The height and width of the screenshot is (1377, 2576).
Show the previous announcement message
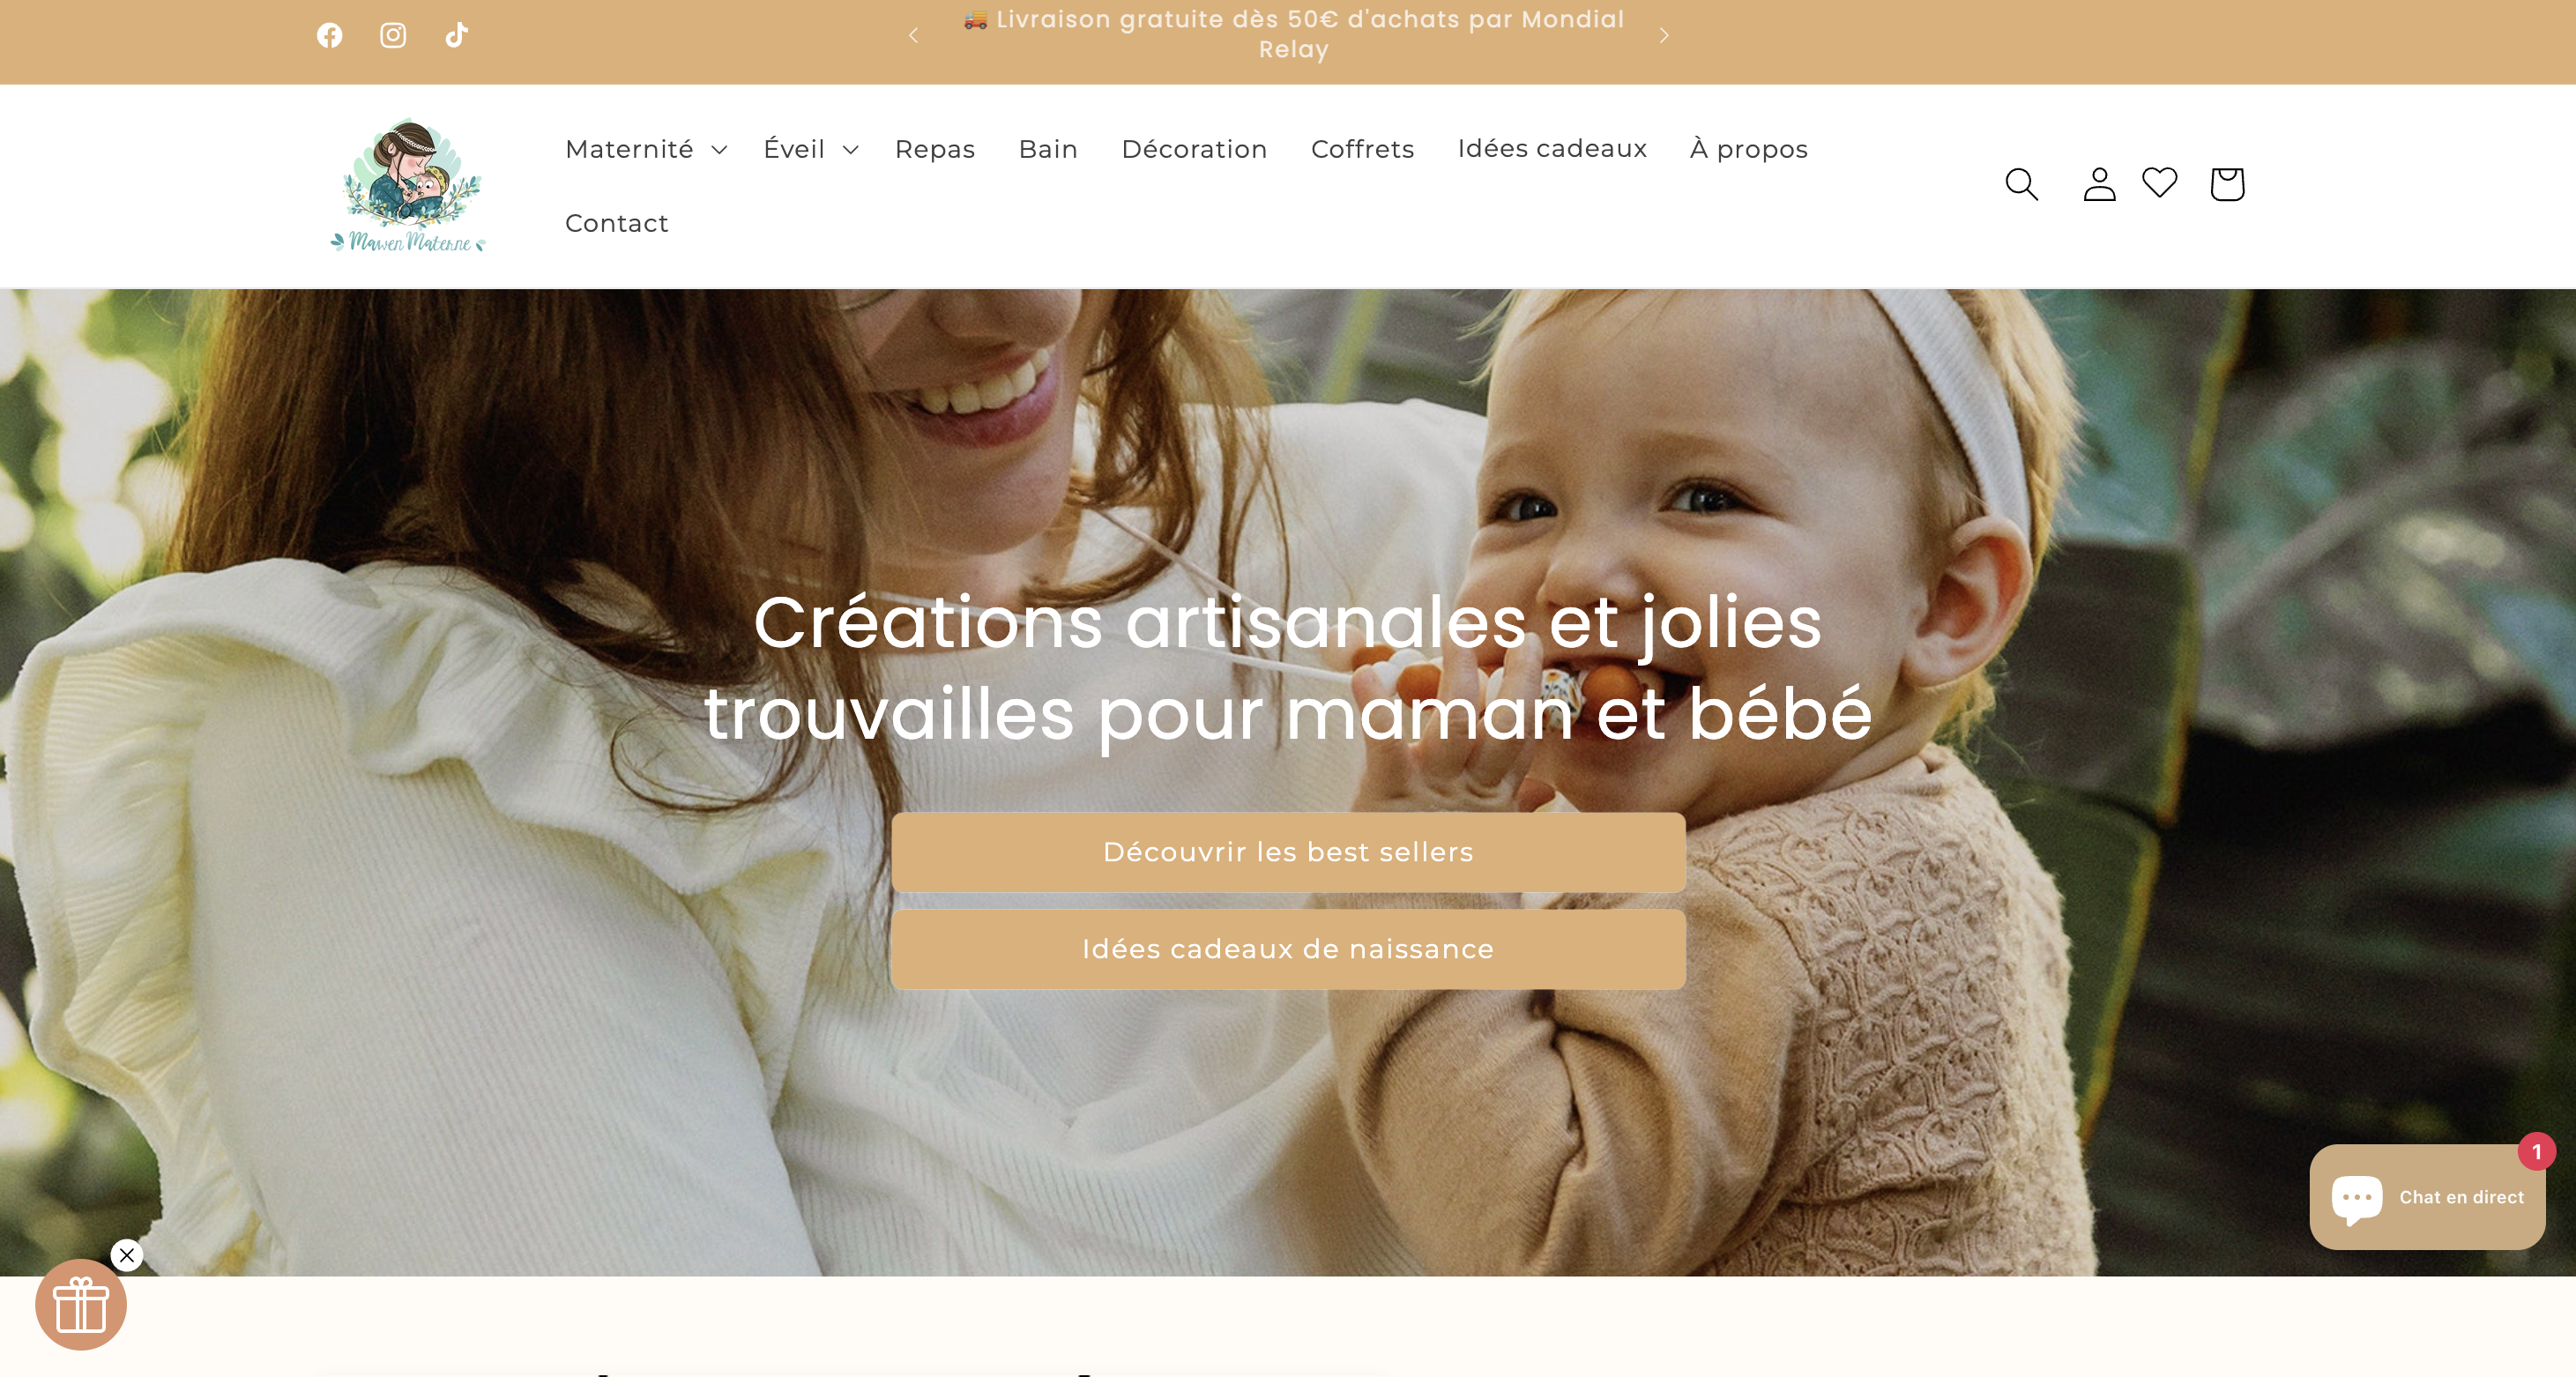pos(913,35)
